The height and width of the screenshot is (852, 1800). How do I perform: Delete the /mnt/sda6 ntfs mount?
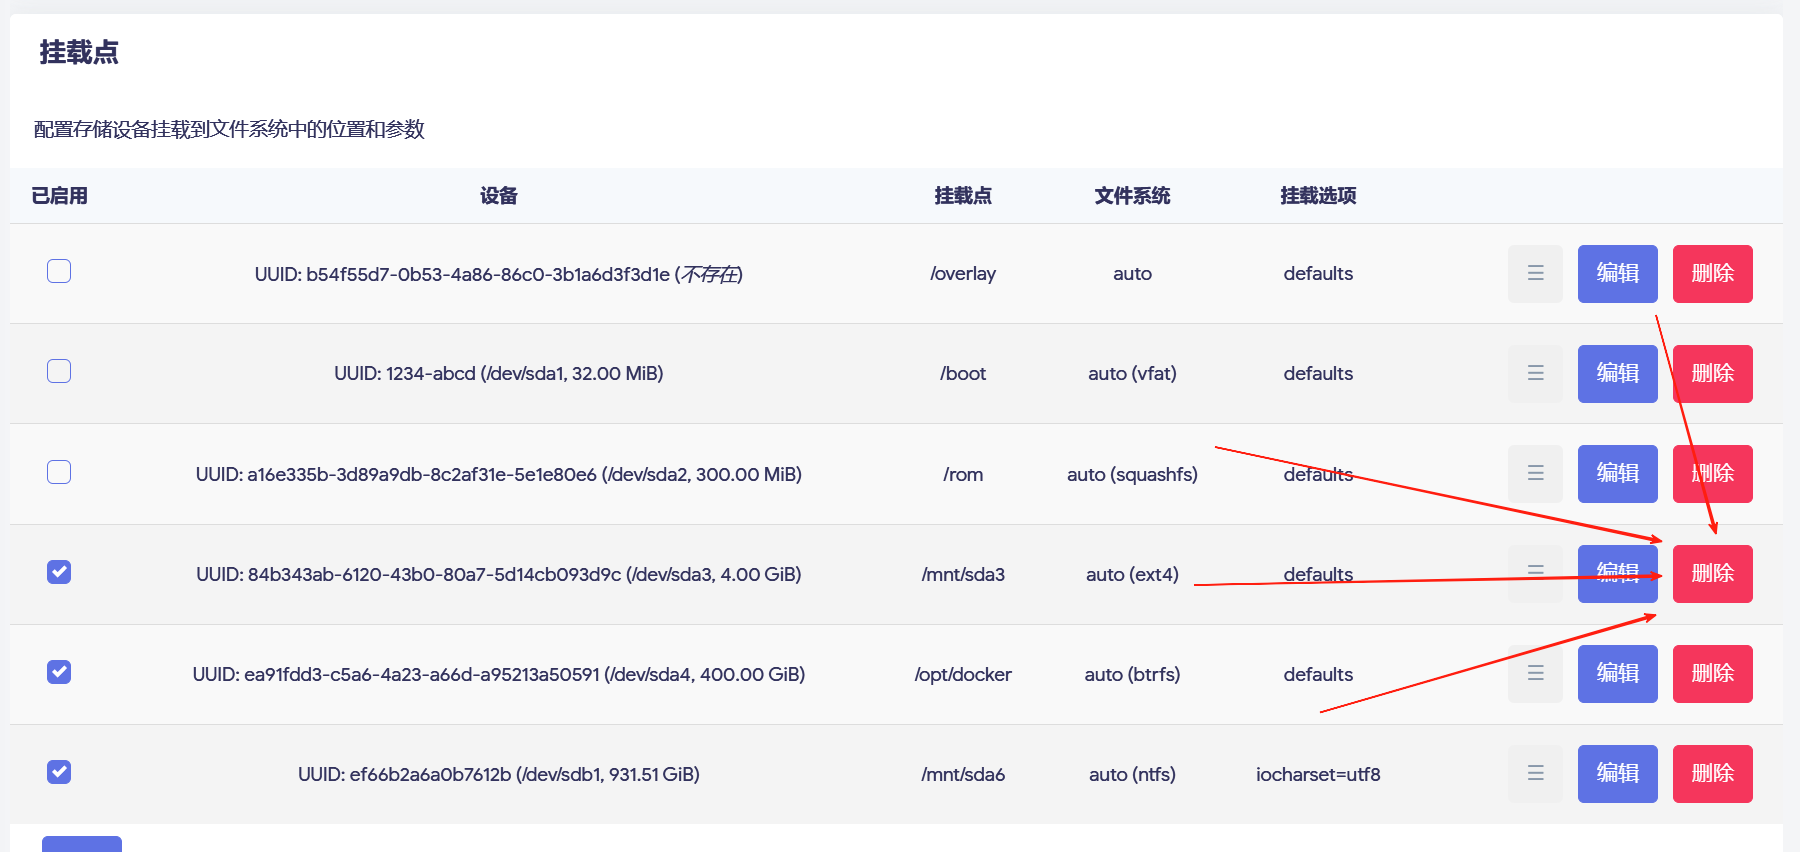1712,773
